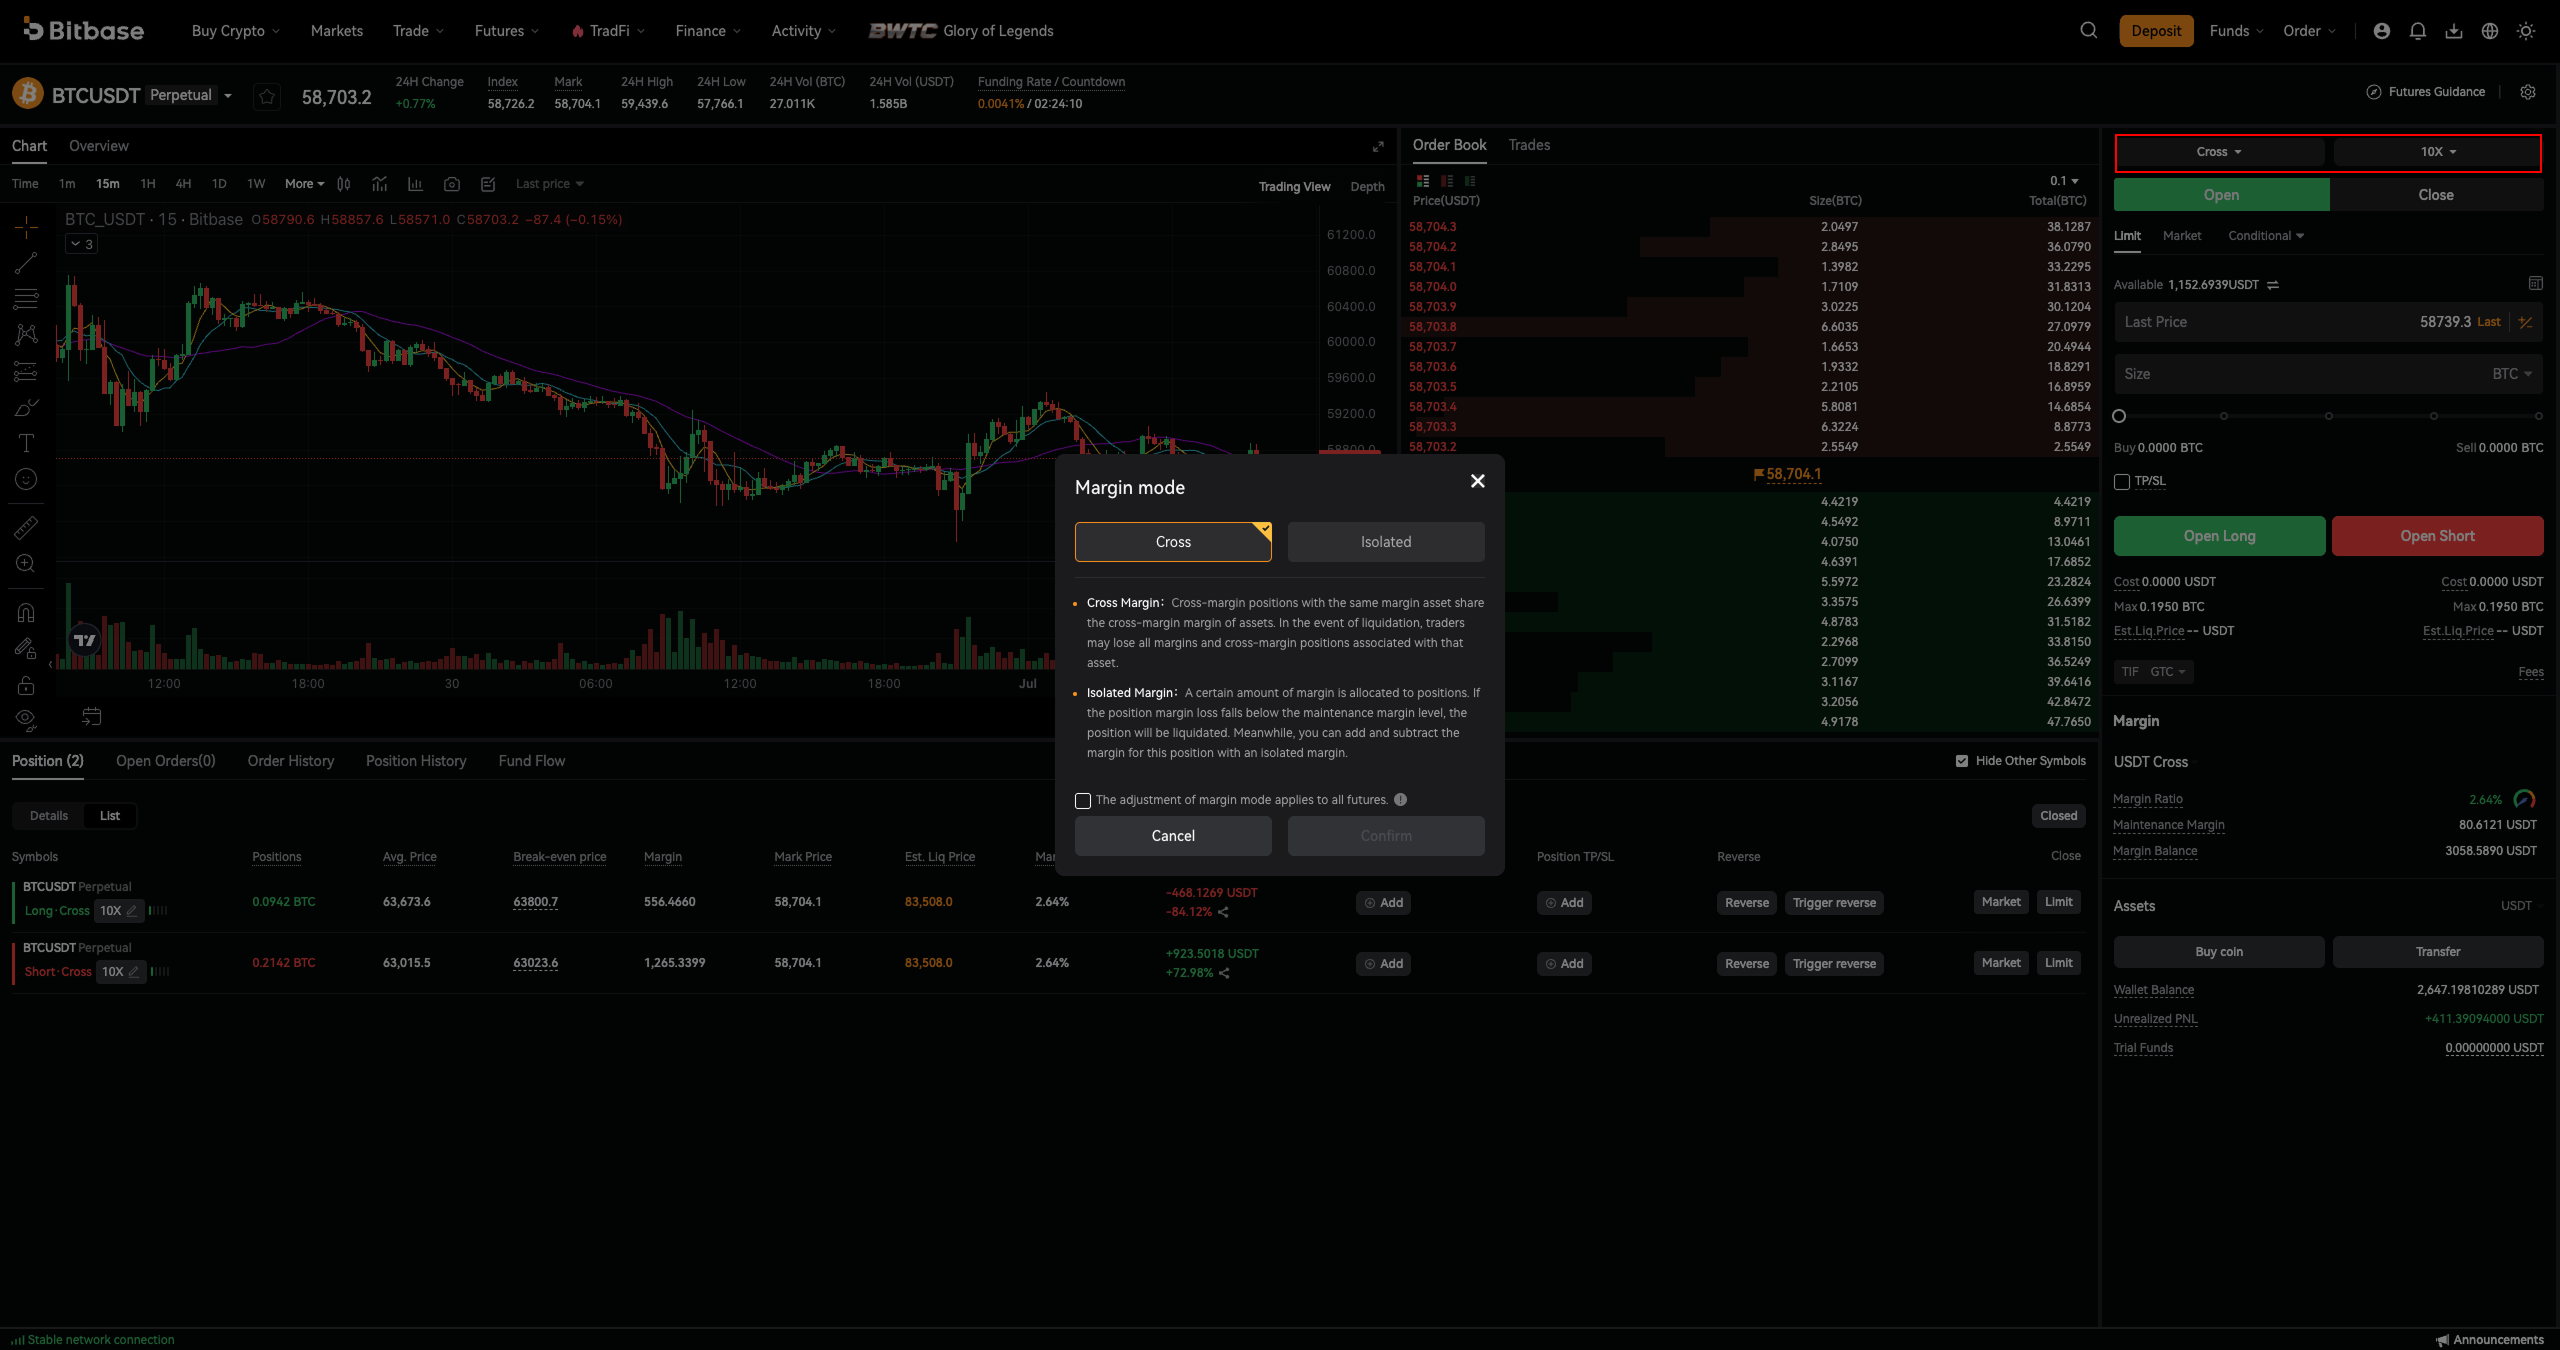Select the crosshair cursor tool
2560x1350 pixels.
(x=27, y=227)
